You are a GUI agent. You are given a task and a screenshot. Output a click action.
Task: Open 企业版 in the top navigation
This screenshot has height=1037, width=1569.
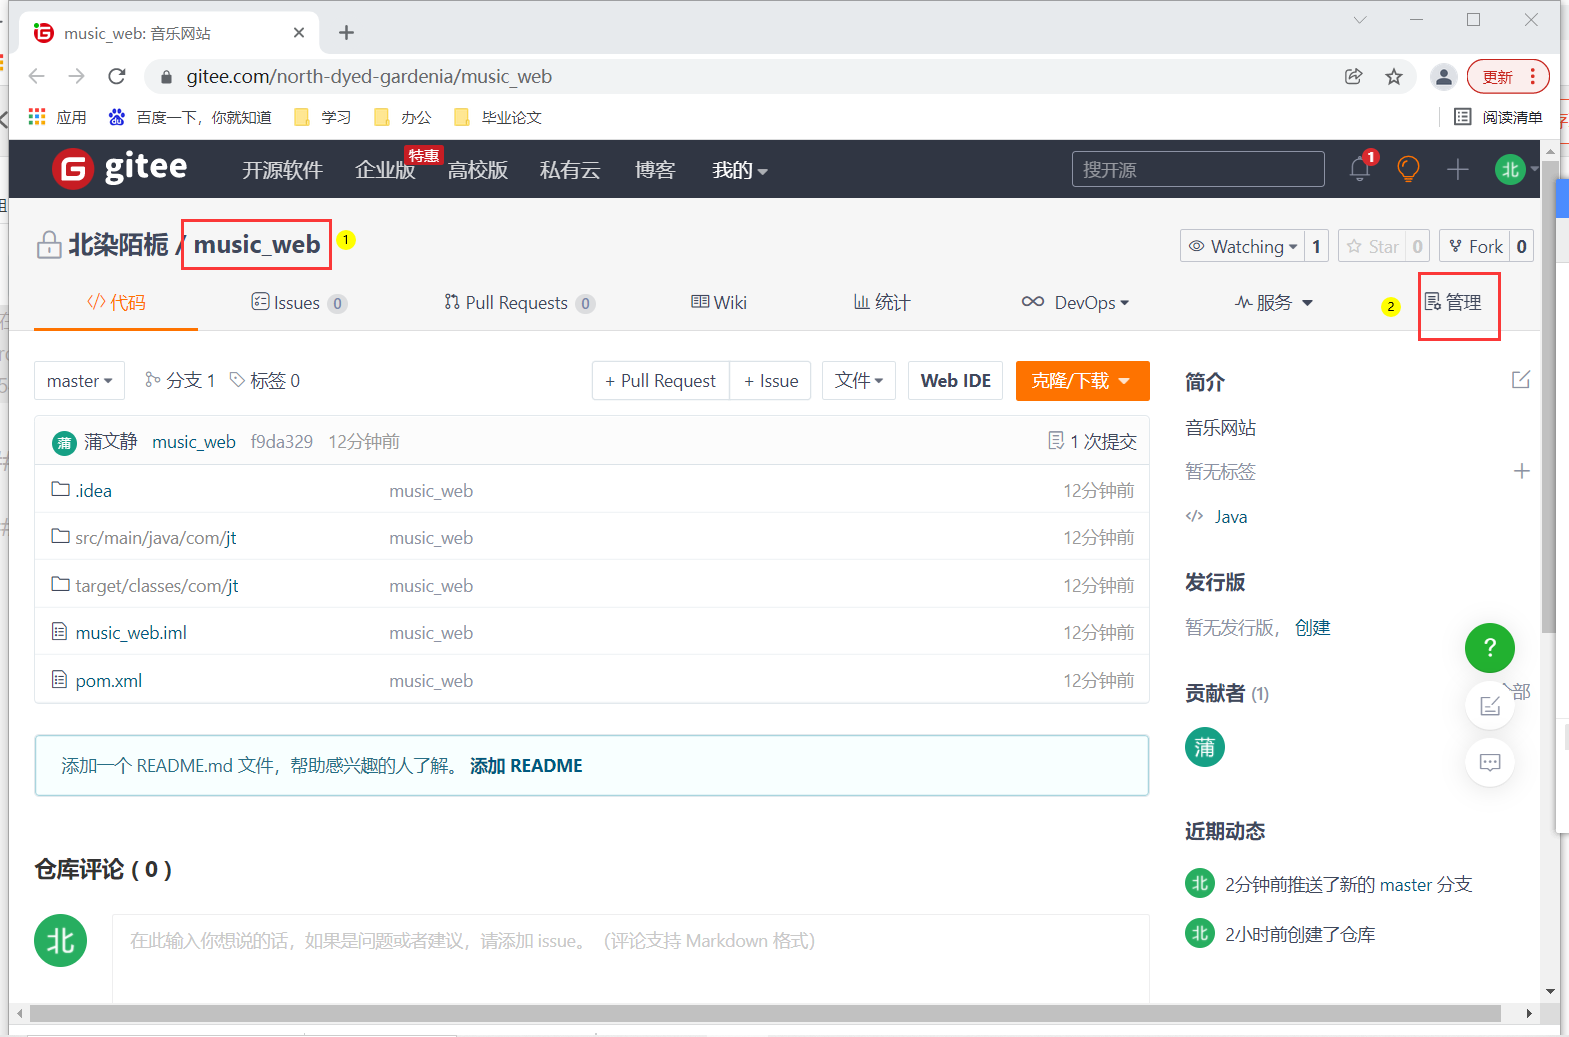(x=385, y=170)
